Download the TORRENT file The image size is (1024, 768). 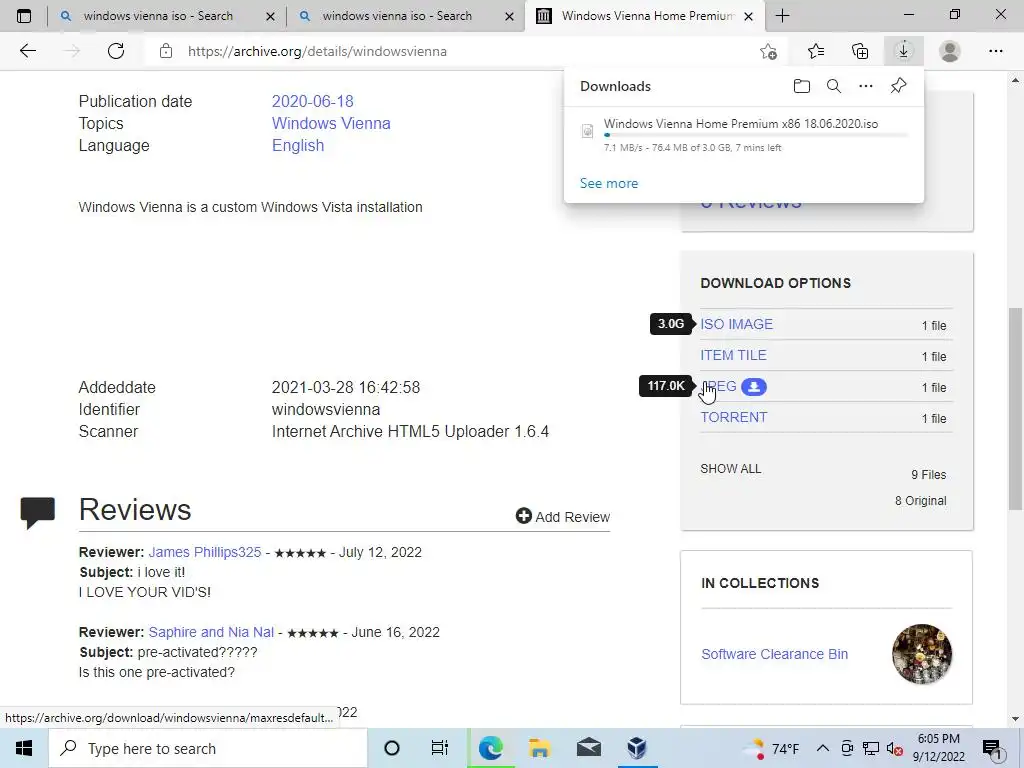click(x=733, y=417)
